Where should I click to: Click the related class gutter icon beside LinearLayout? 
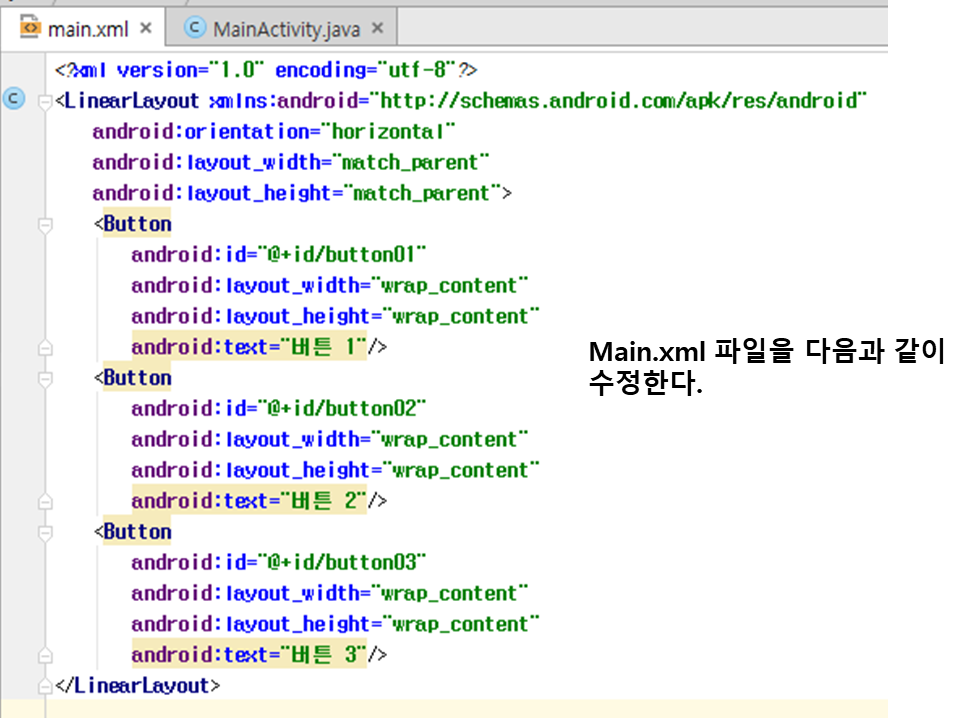[14, 100]
